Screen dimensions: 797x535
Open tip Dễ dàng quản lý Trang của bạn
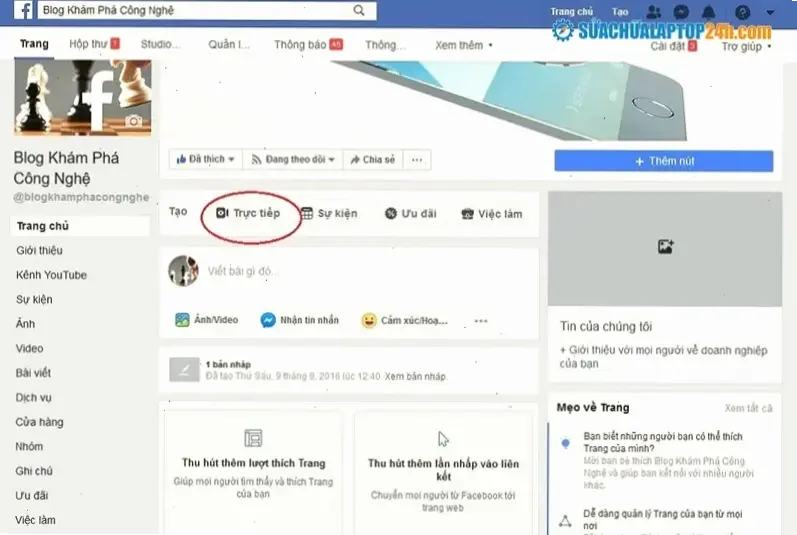coord(663,519)
